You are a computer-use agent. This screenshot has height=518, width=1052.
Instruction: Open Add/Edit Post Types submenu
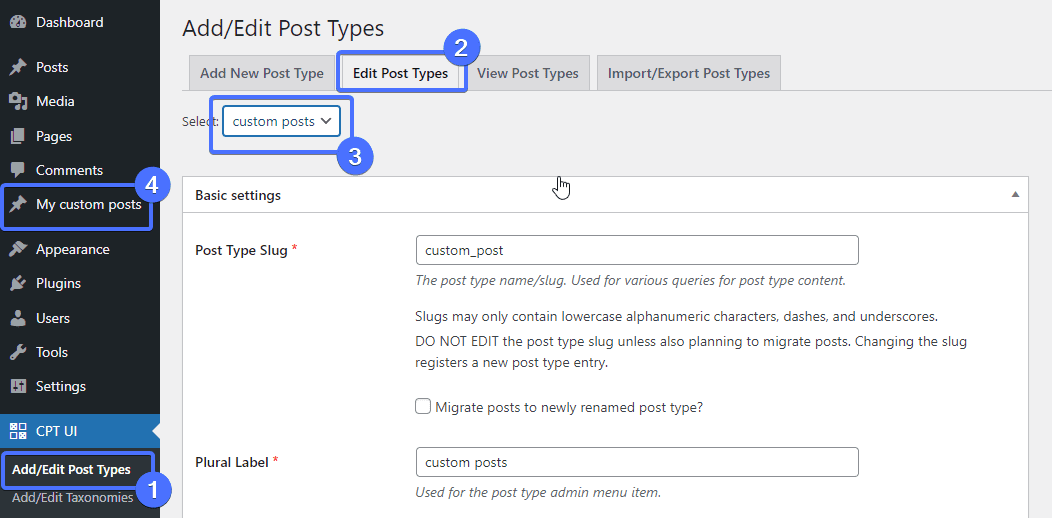click(71, 470)
